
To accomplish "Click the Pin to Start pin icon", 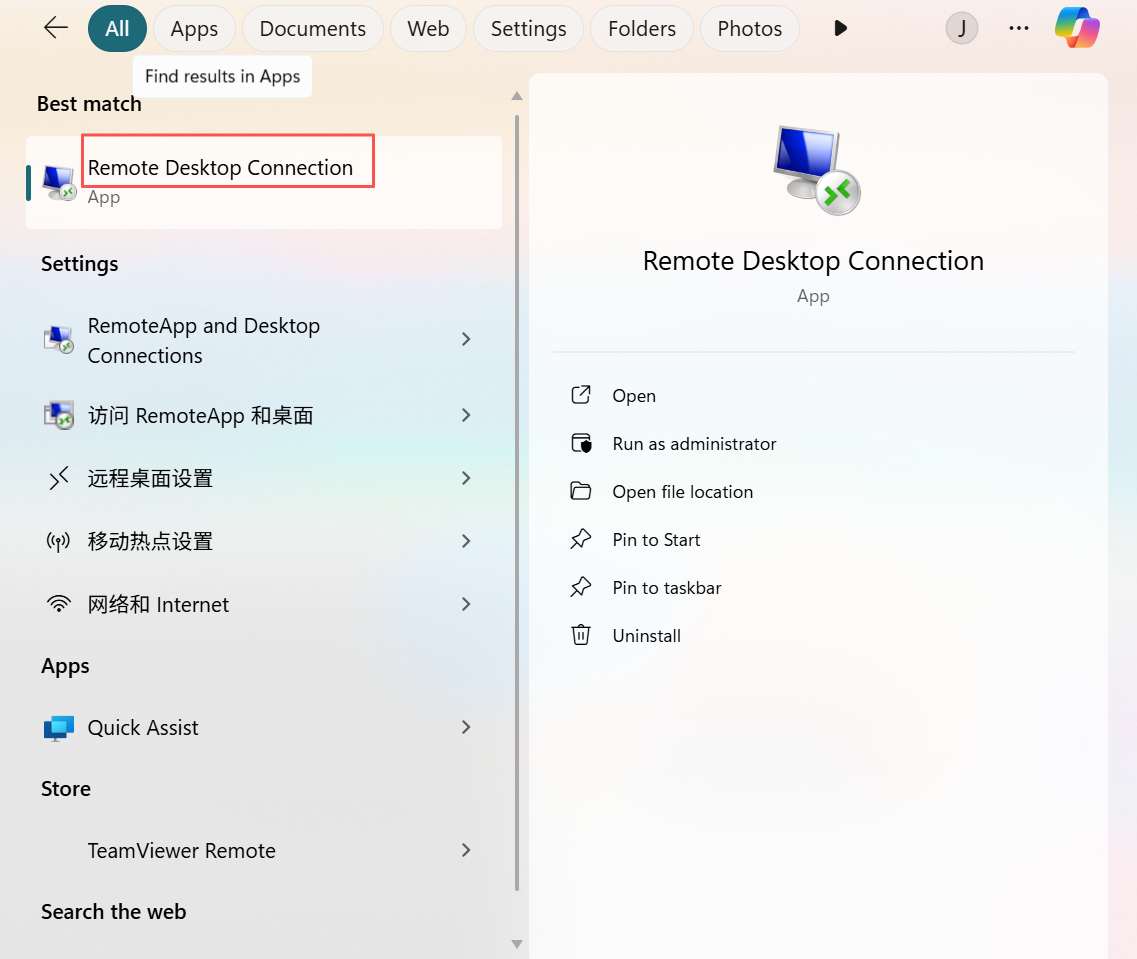I will pyautogui.click(x=581, y=539).
